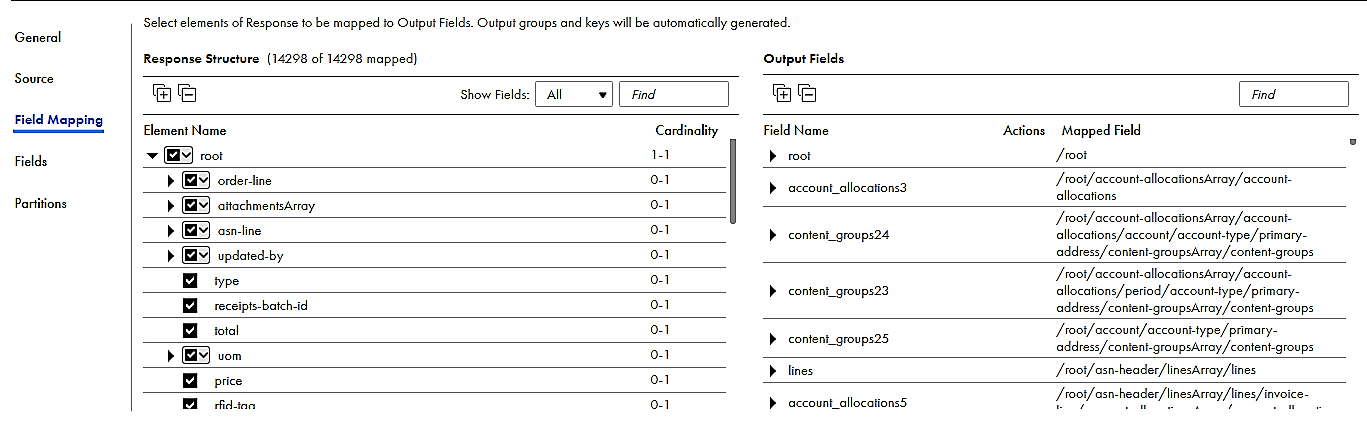The height and width of the screenshot is (432, 1367).
Task: Focus the Output Fields Find box
Action: (1293, 94)
